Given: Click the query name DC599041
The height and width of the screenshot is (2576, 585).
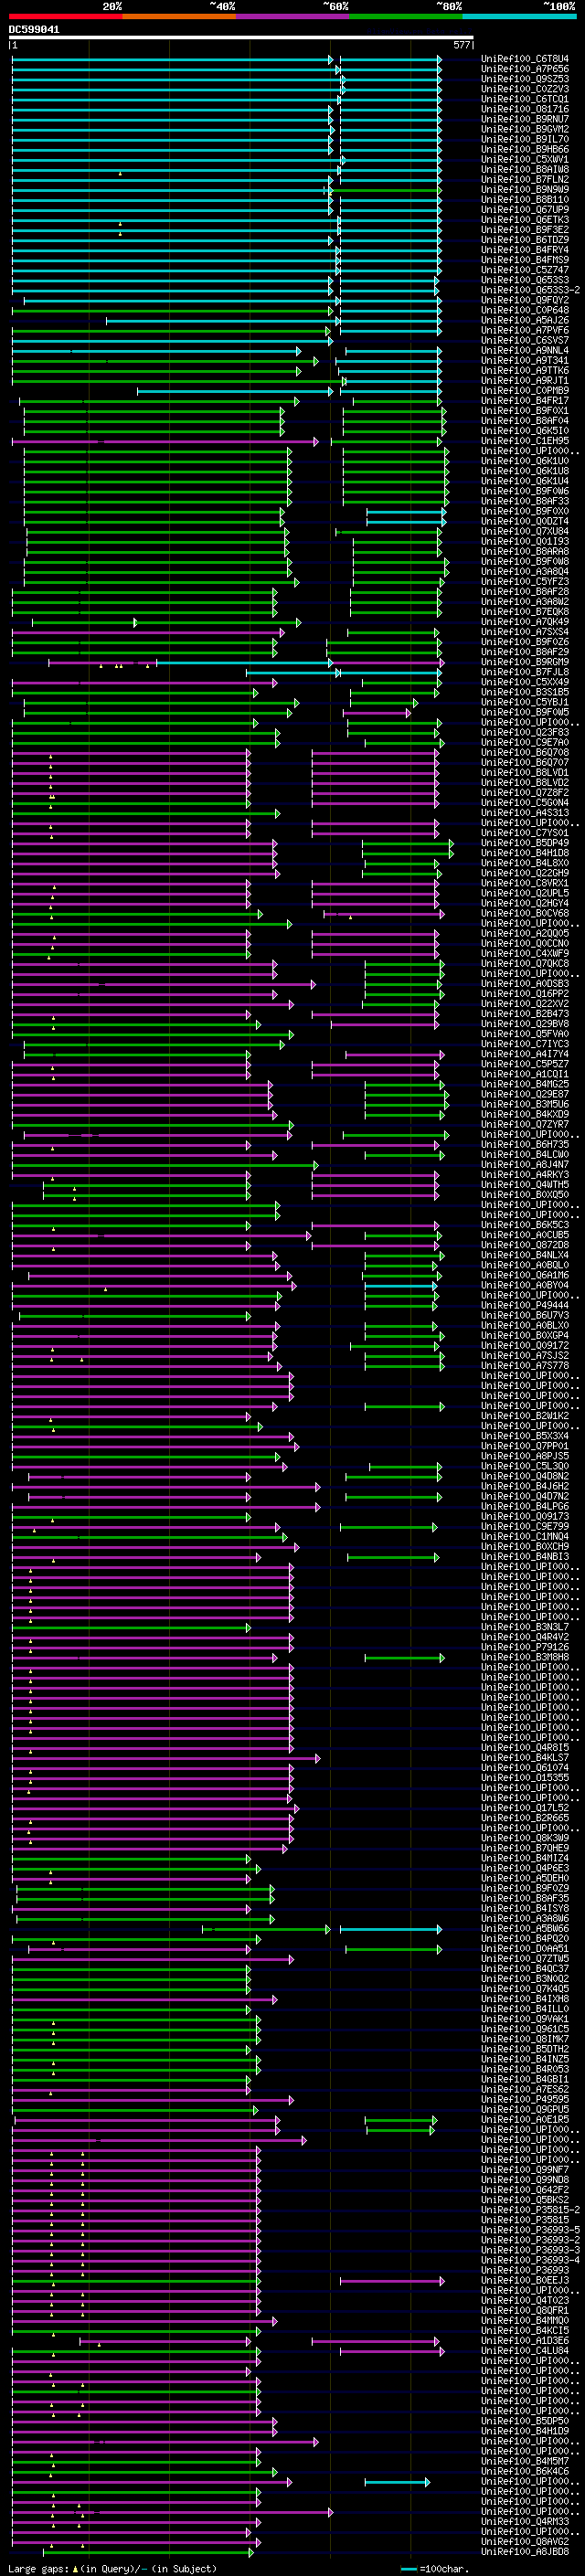Looking at the screenshot, I should pos(34,29).
